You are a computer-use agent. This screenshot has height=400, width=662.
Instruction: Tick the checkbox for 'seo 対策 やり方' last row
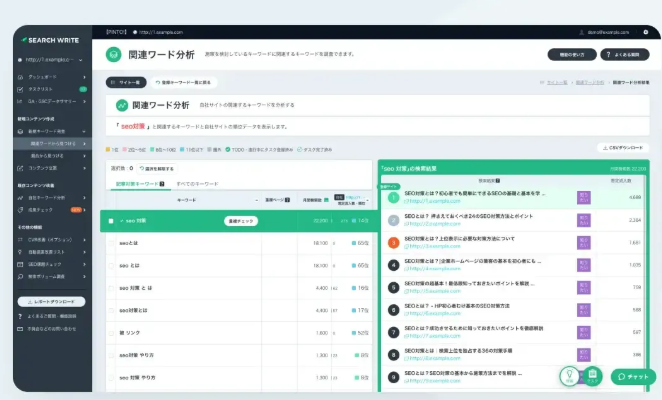[111, 378]
